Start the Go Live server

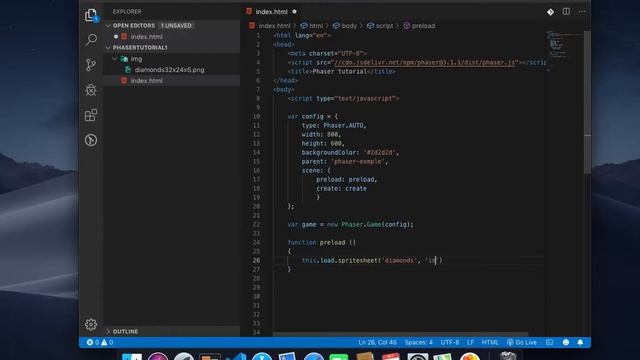click(x=522, y=342)
